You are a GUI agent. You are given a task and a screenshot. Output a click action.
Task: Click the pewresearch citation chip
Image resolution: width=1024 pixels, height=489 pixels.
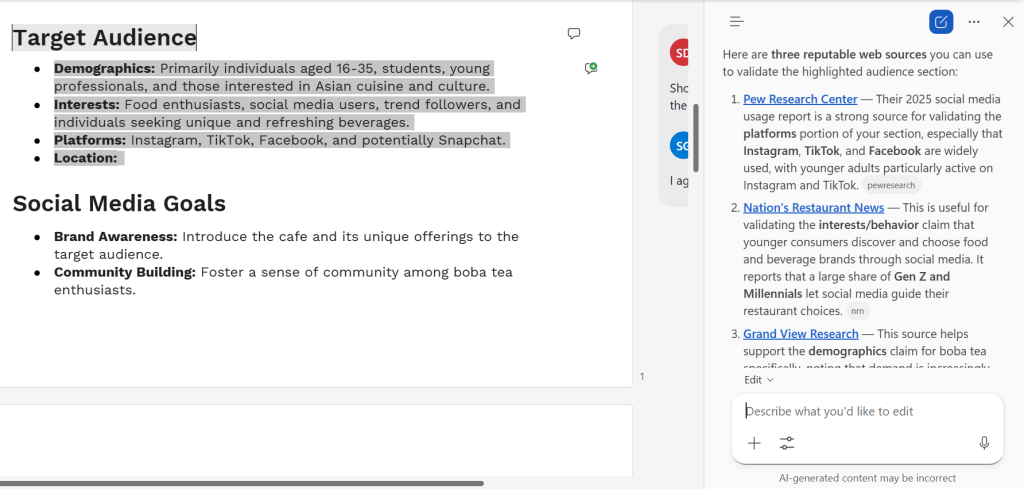[892, 185]
